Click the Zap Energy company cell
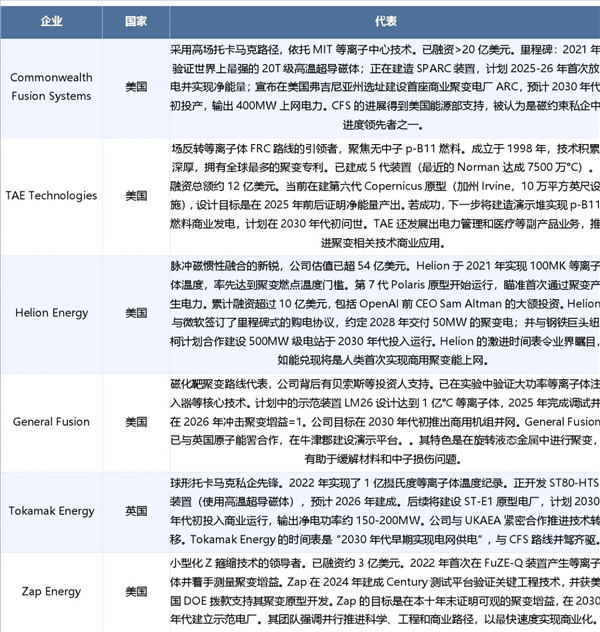The height and width of the screenshot is (632, 600). click(x=51, y=592)
